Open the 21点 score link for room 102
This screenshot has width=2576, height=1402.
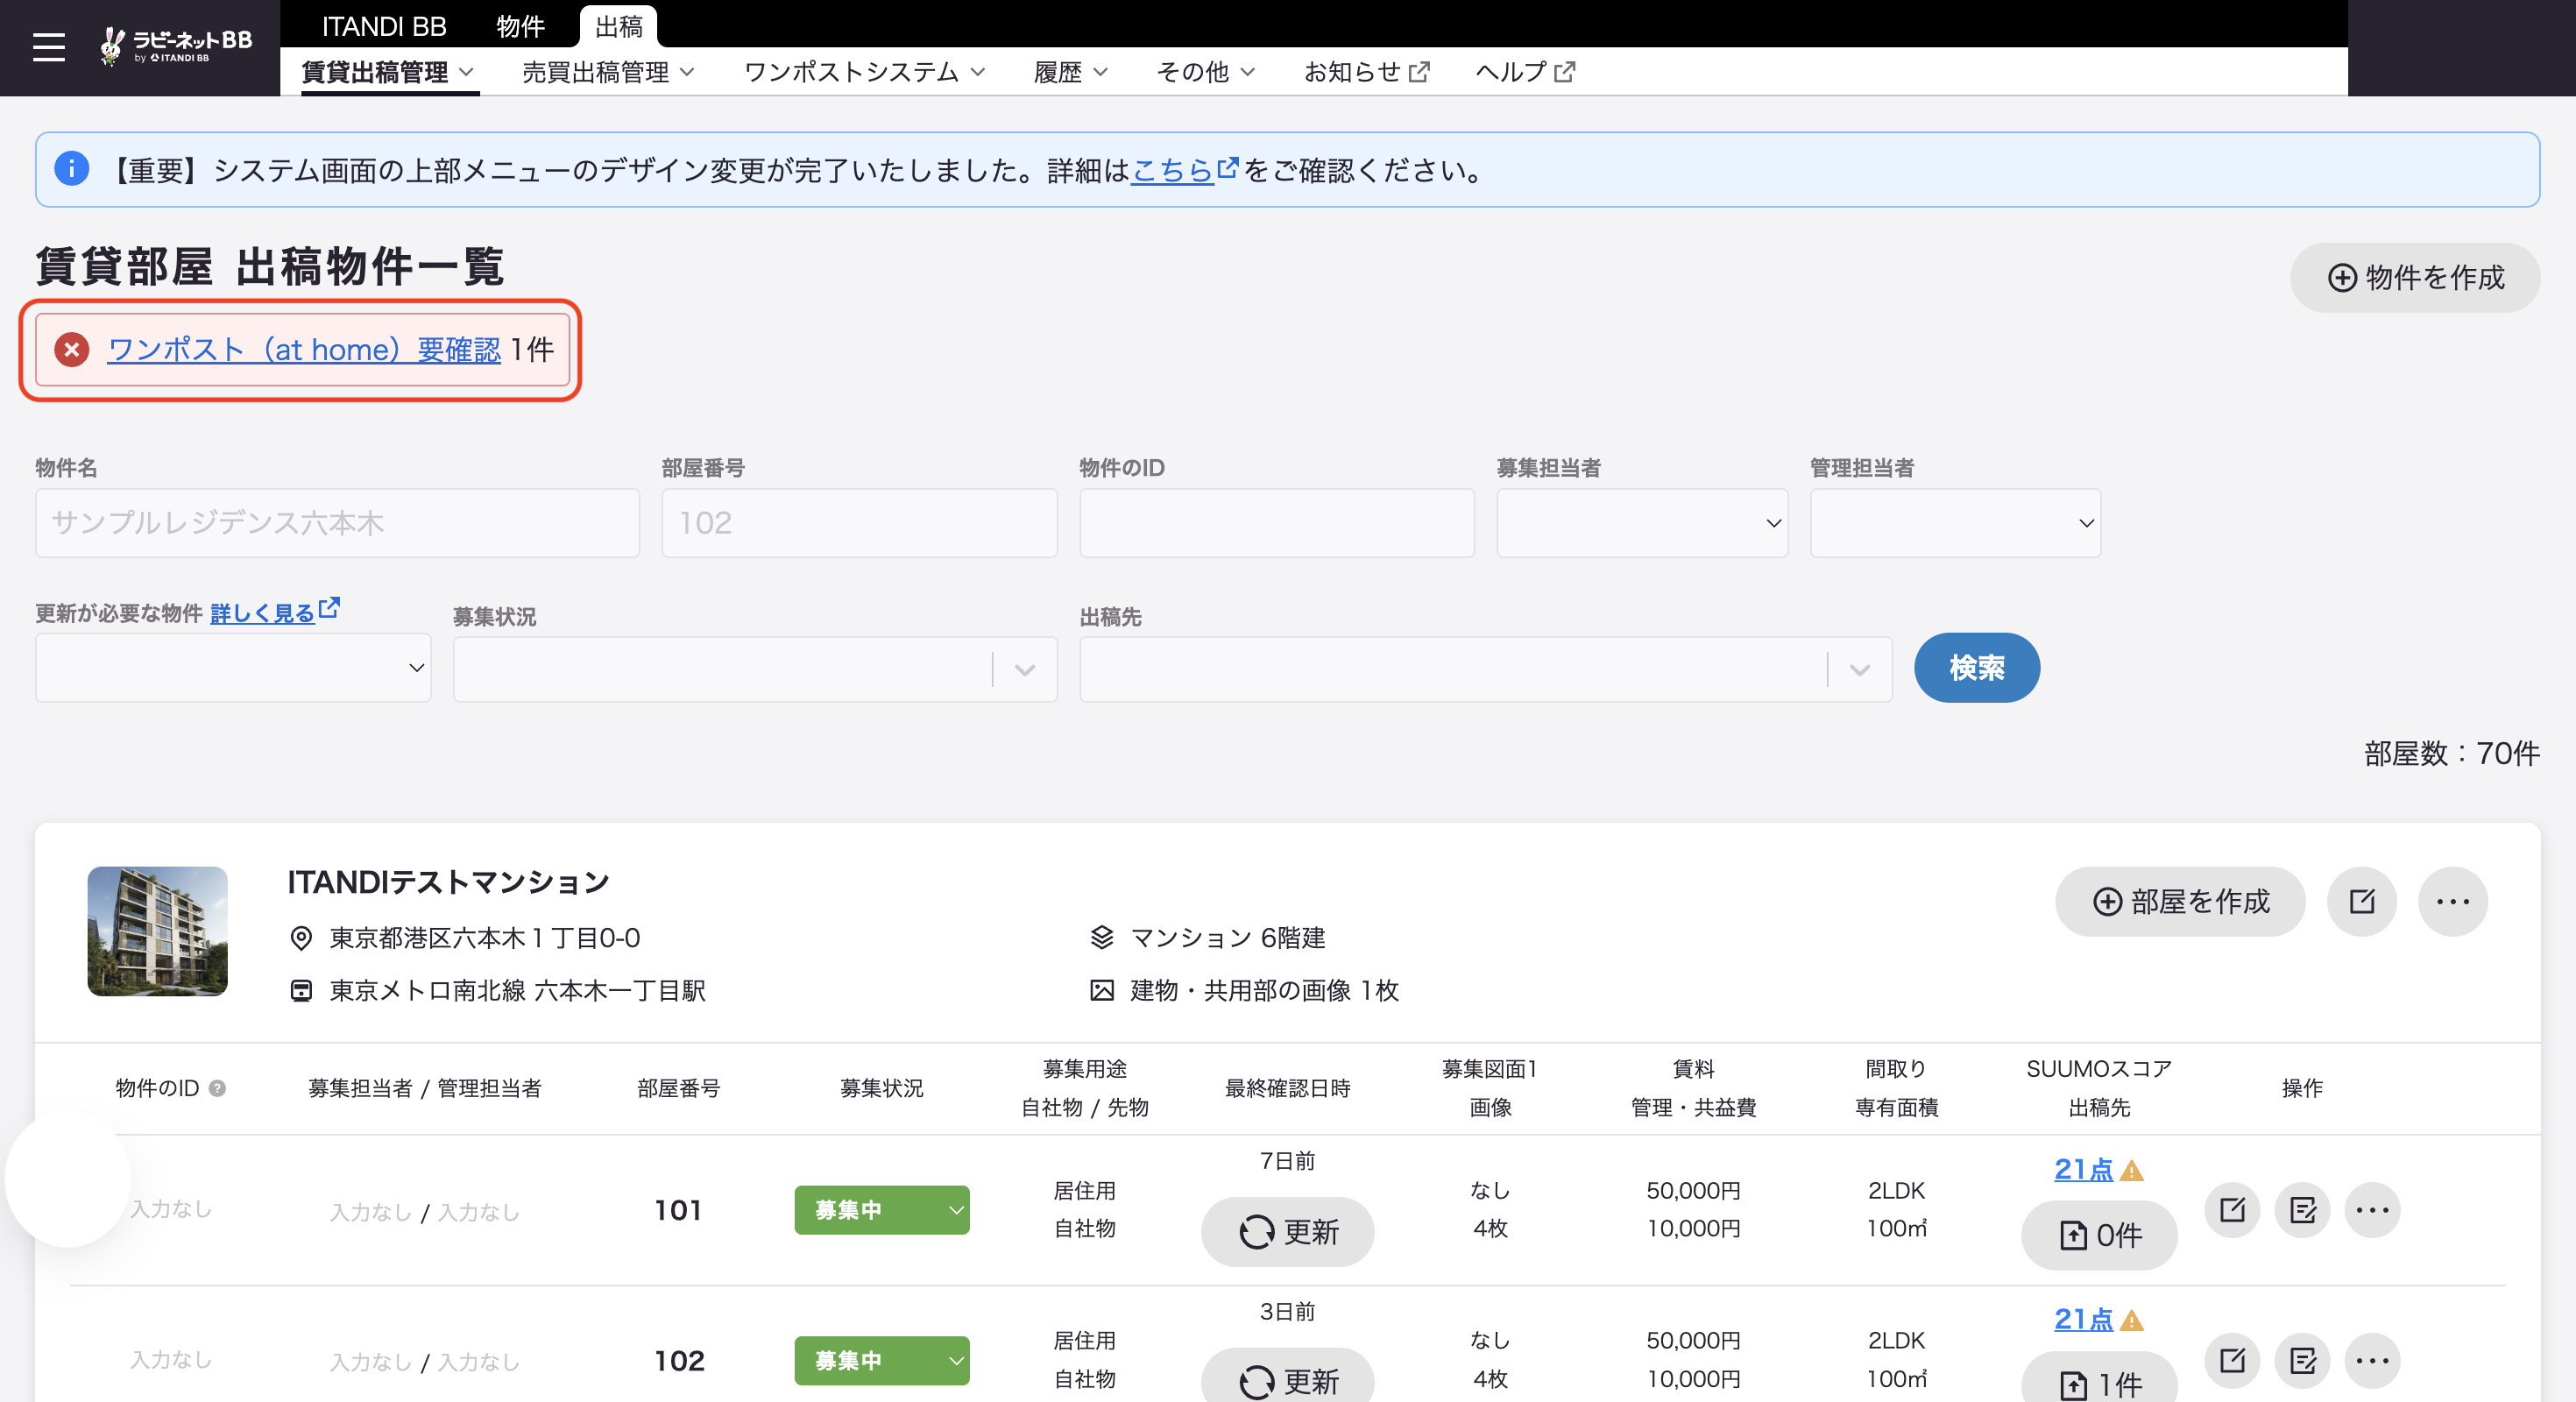click(x=2083, y=1319)
